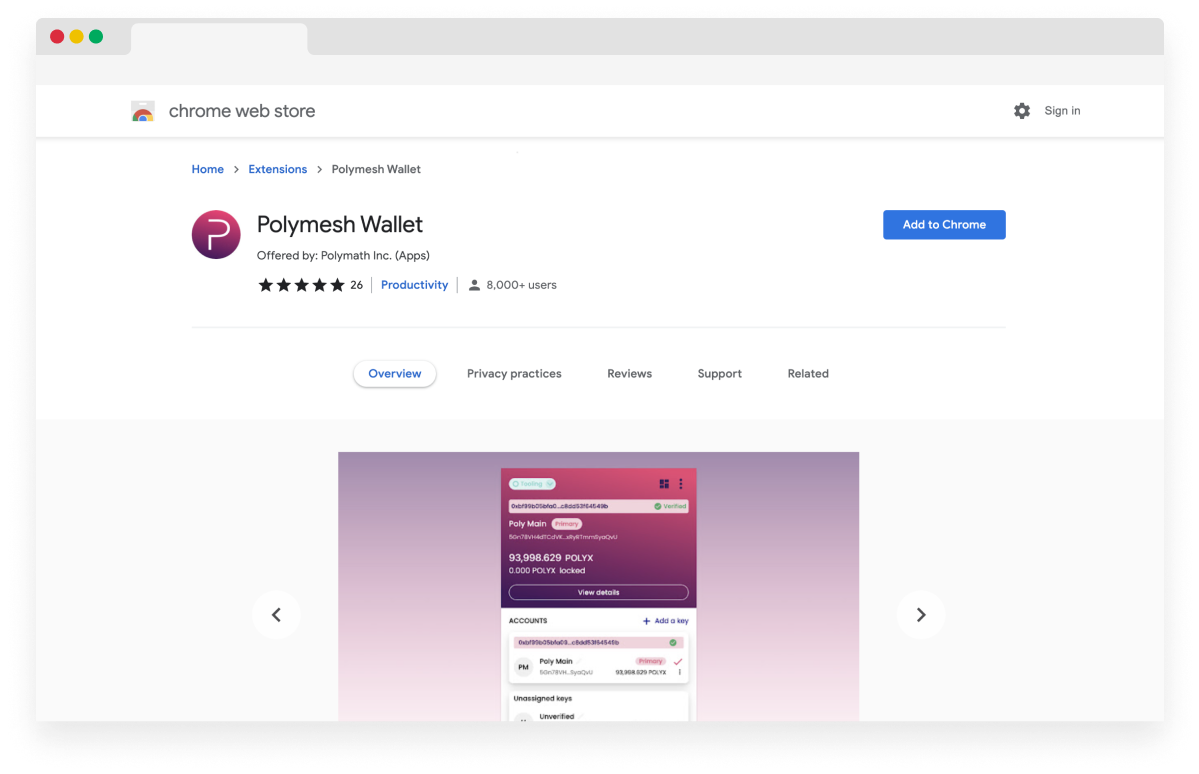Click the Chrome Web Store rainbow logo
The height and width of the screenshot is (774, 1199).
142,112
